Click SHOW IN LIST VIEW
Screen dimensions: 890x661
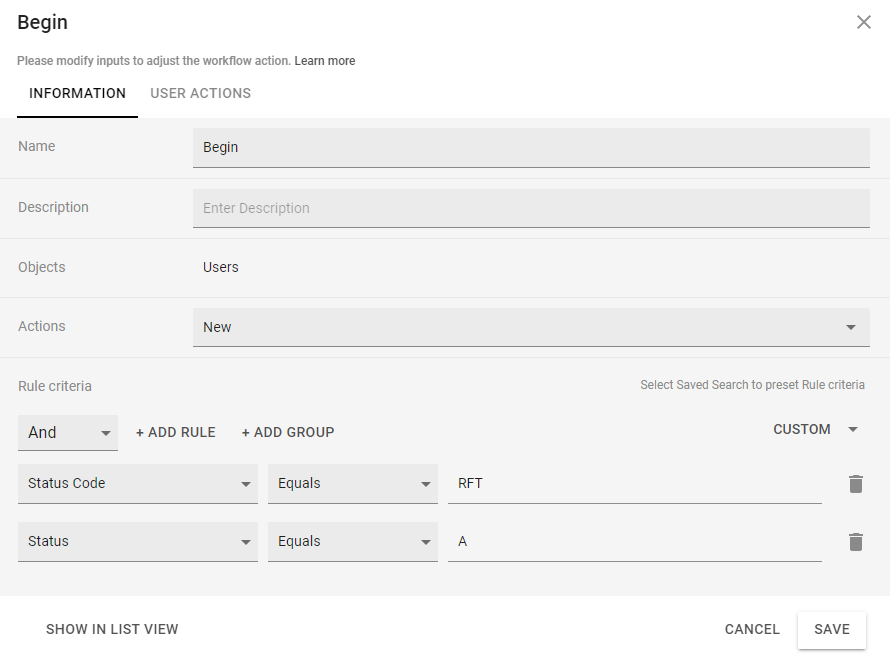[x=112, y=629]
